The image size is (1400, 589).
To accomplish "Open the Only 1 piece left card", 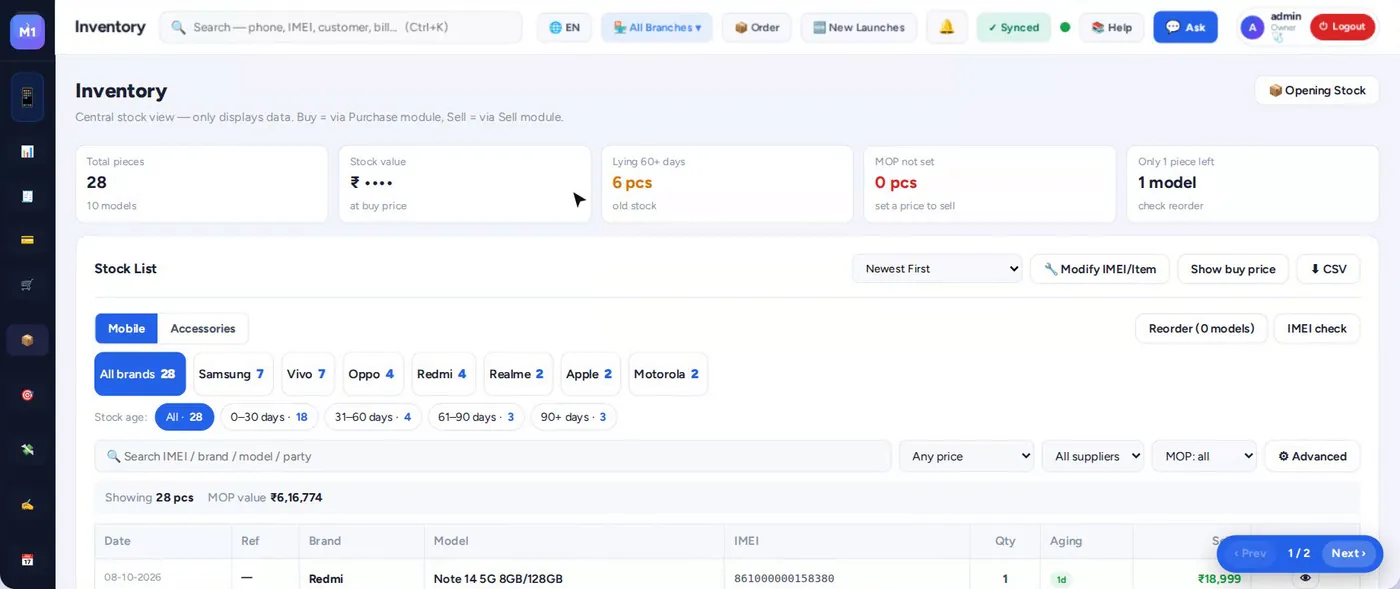I will coord(1253,184).
